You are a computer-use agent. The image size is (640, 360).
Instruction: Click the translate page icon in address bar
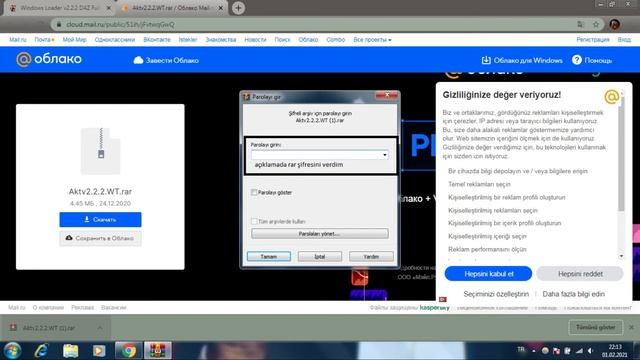(x=580, y=24)
